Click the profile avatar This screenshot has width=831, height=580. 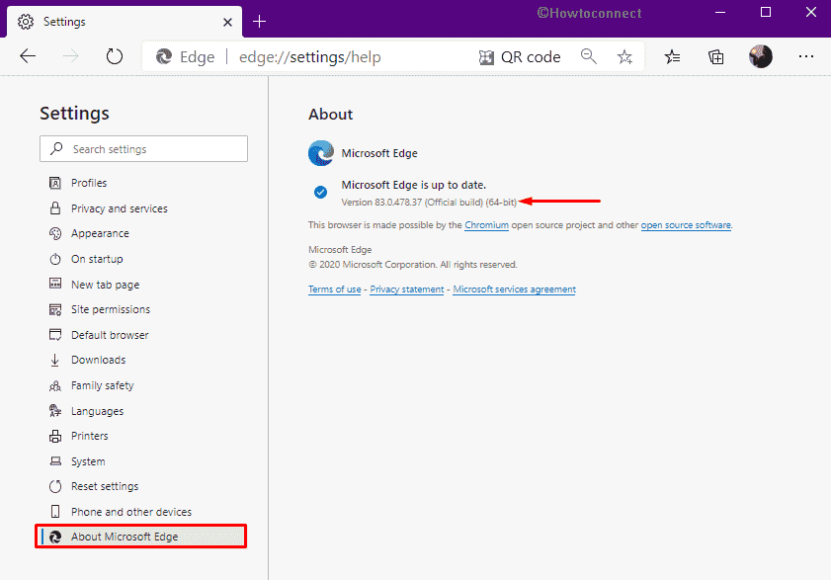[760, 57]
